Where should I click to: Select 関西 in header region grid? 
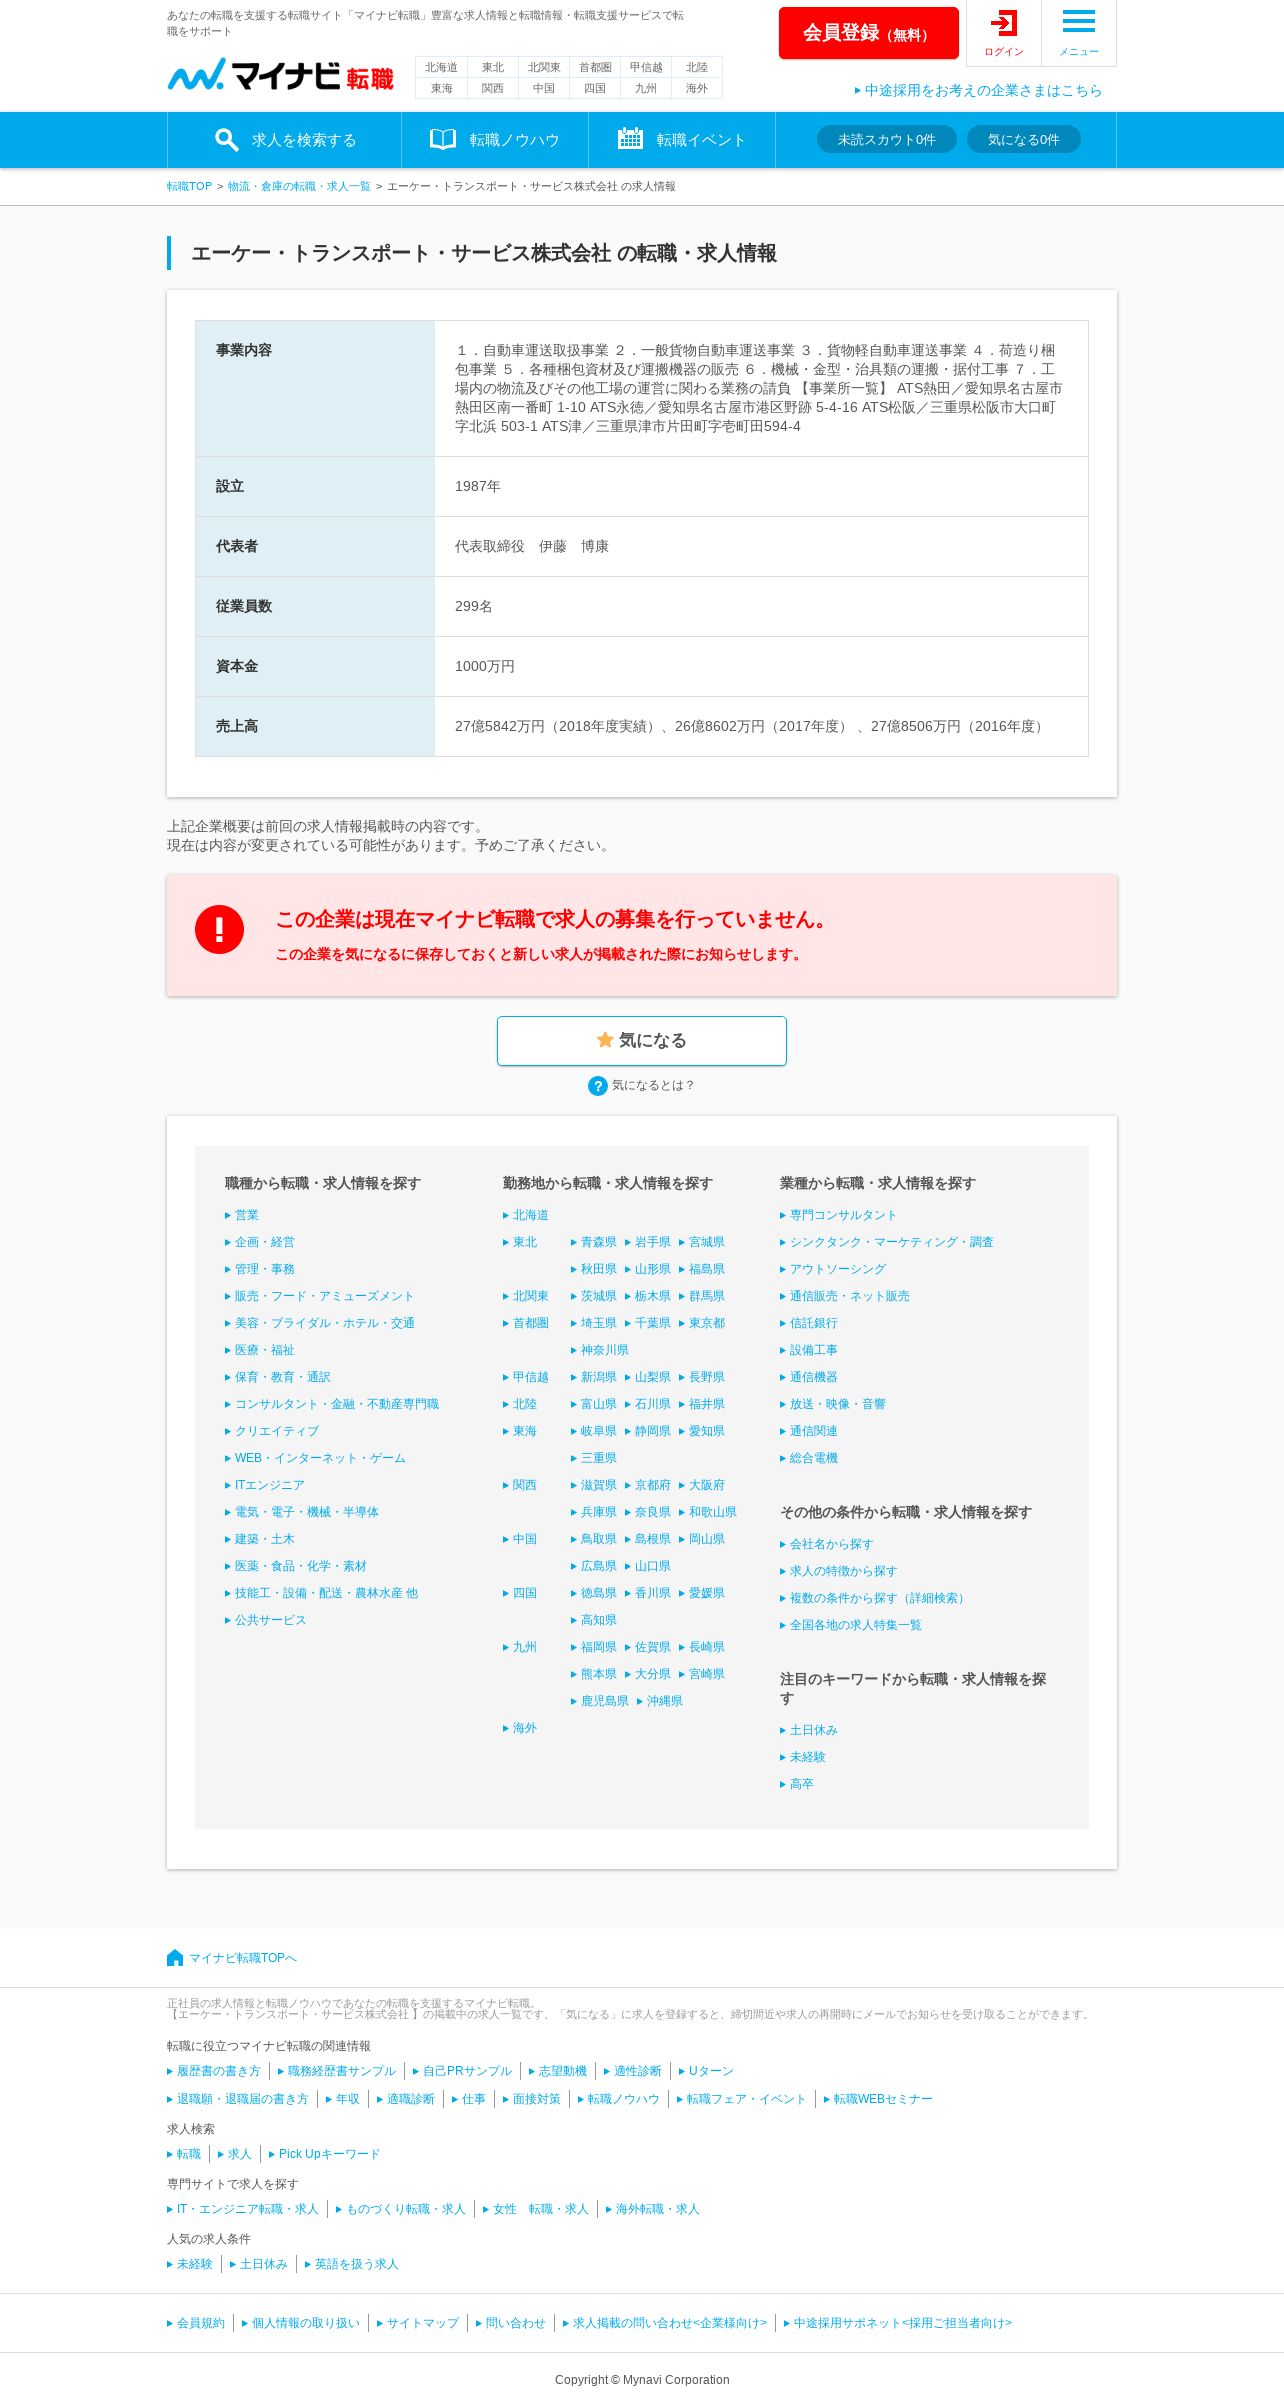(492, 88)
